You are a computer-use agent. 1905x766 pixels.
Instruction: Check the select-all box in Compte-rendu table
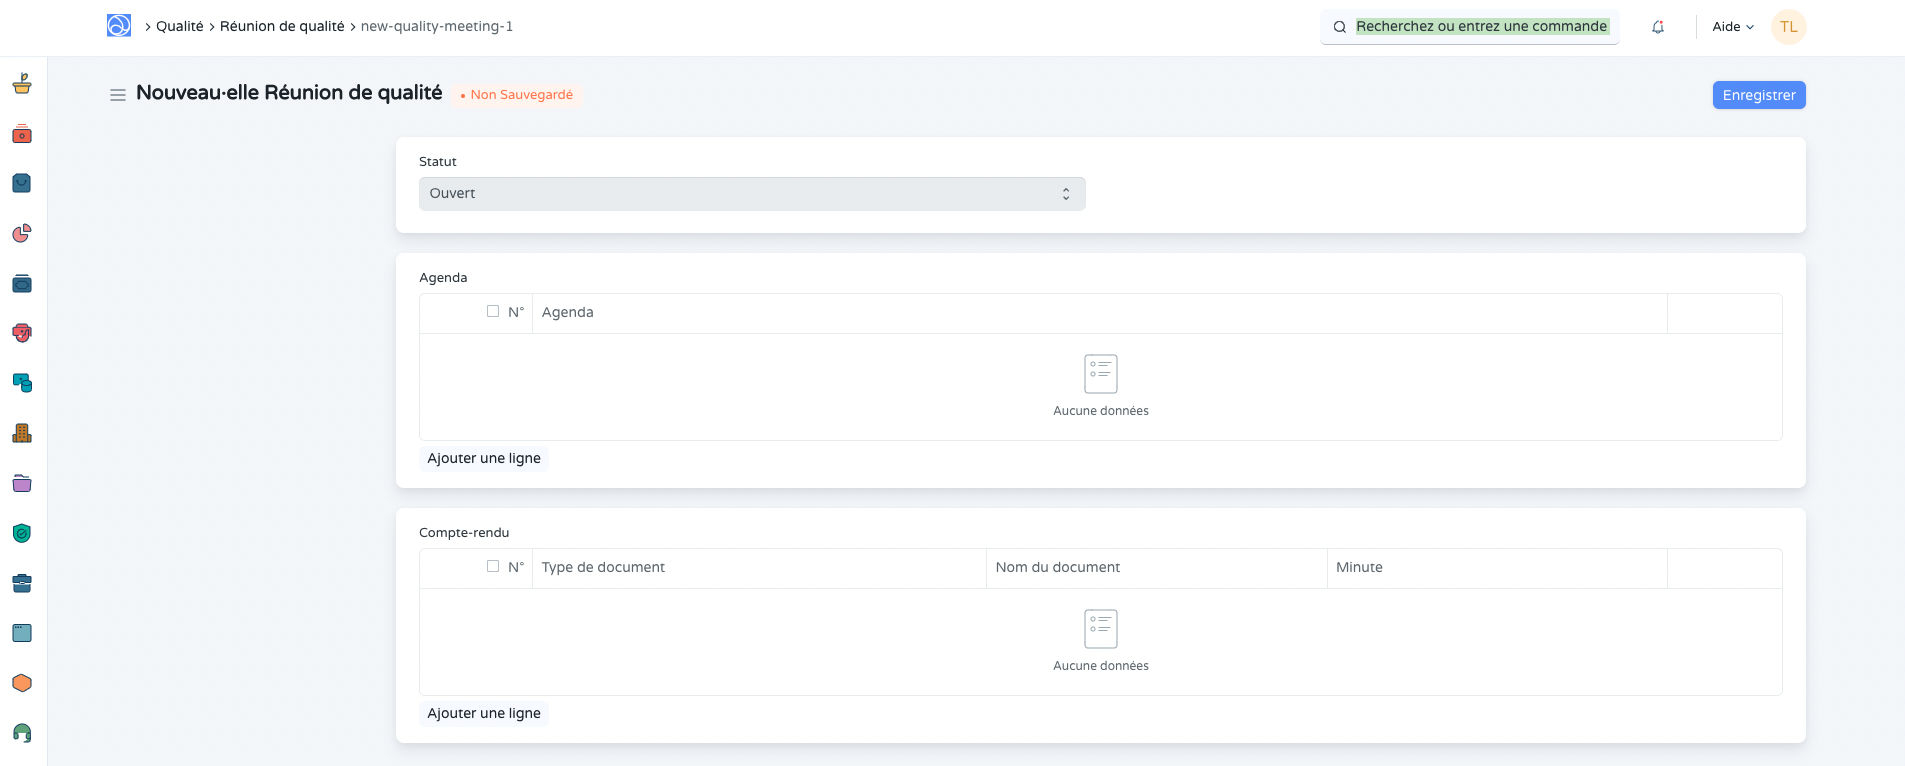pyautogui.click(x=493, y=567)
